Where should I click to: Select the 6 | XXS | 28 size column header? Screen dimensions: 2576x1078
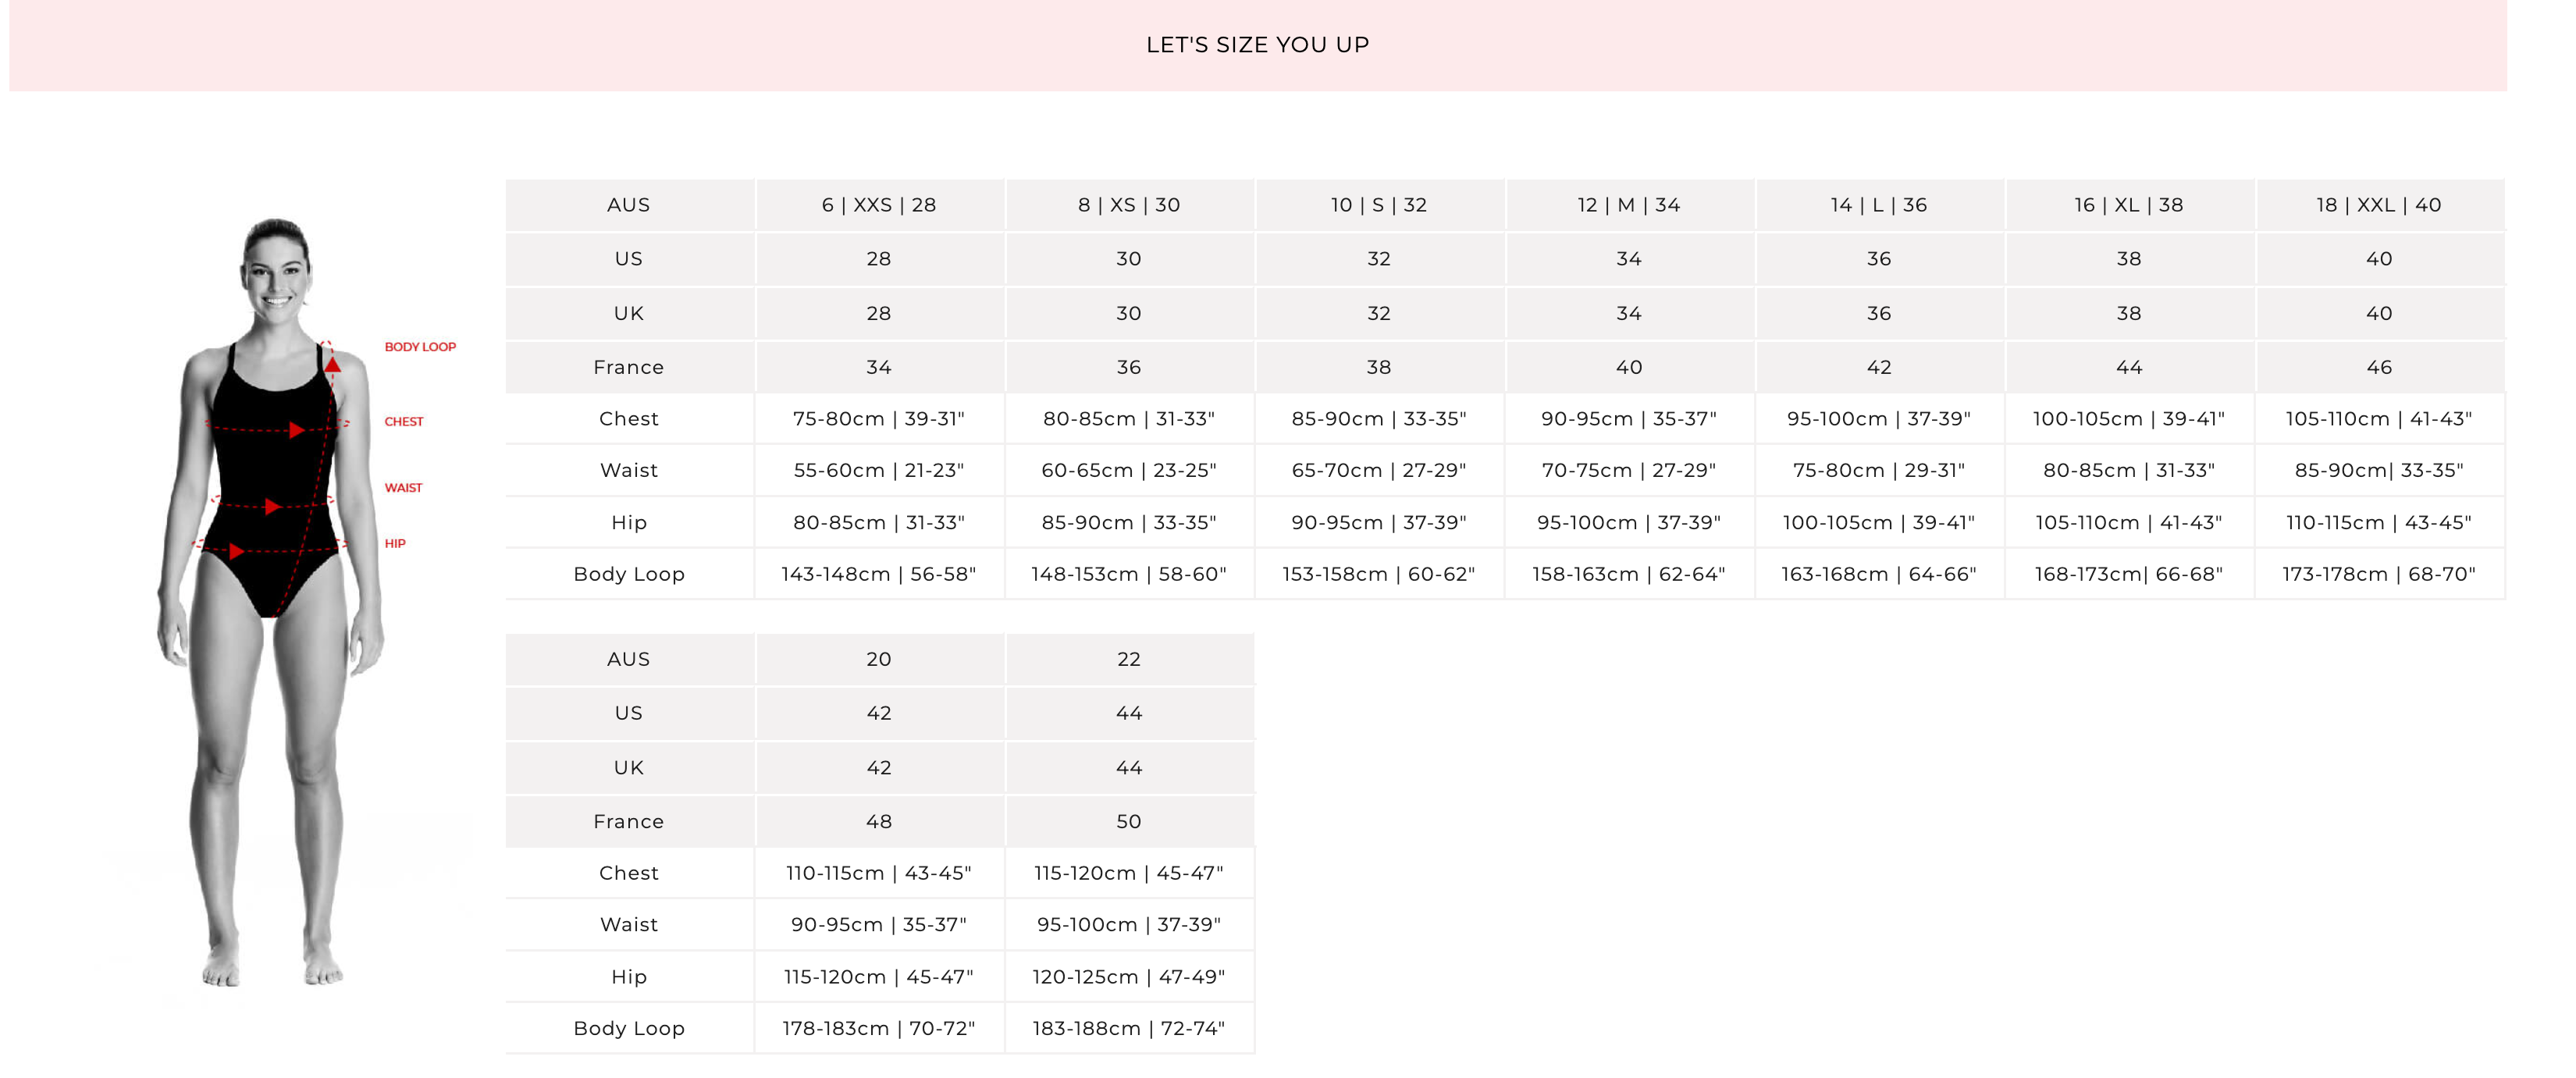[x=879, y=205]
